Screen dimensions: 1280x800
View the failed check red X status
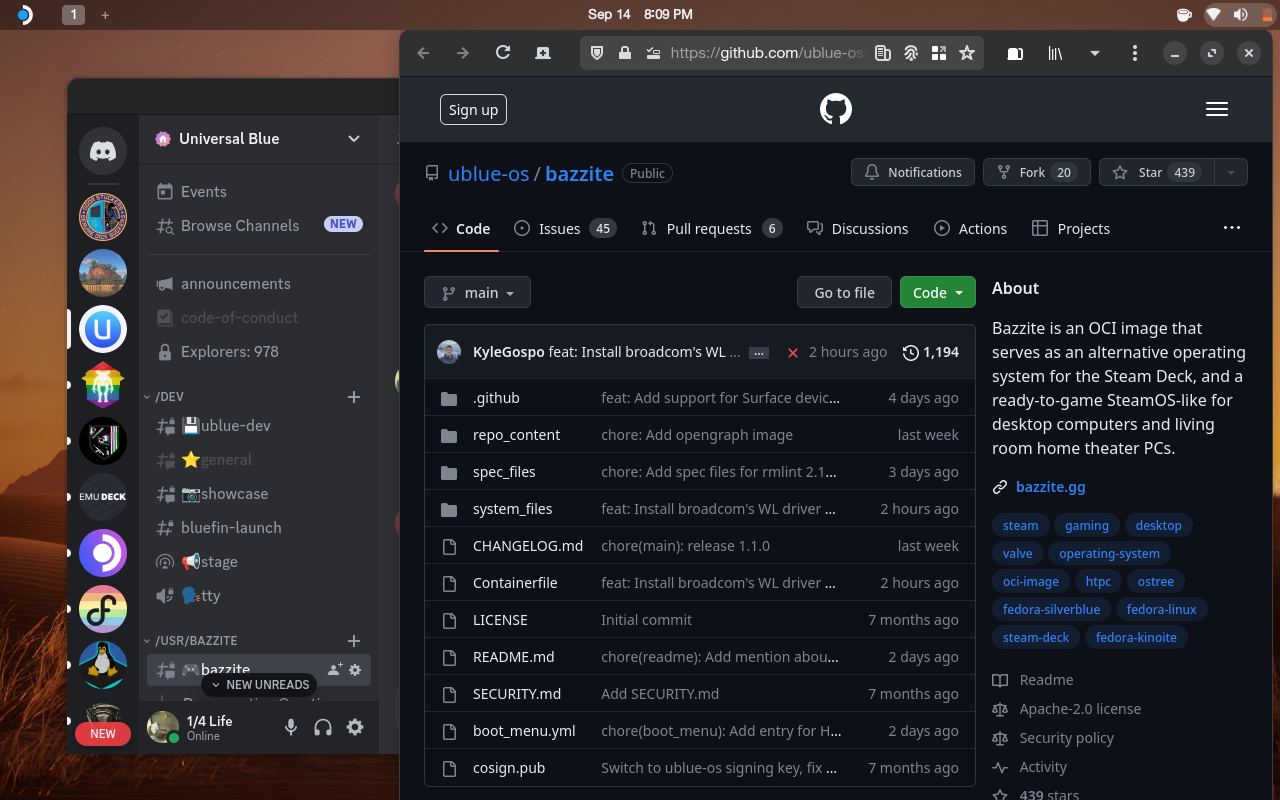point(793,353)
